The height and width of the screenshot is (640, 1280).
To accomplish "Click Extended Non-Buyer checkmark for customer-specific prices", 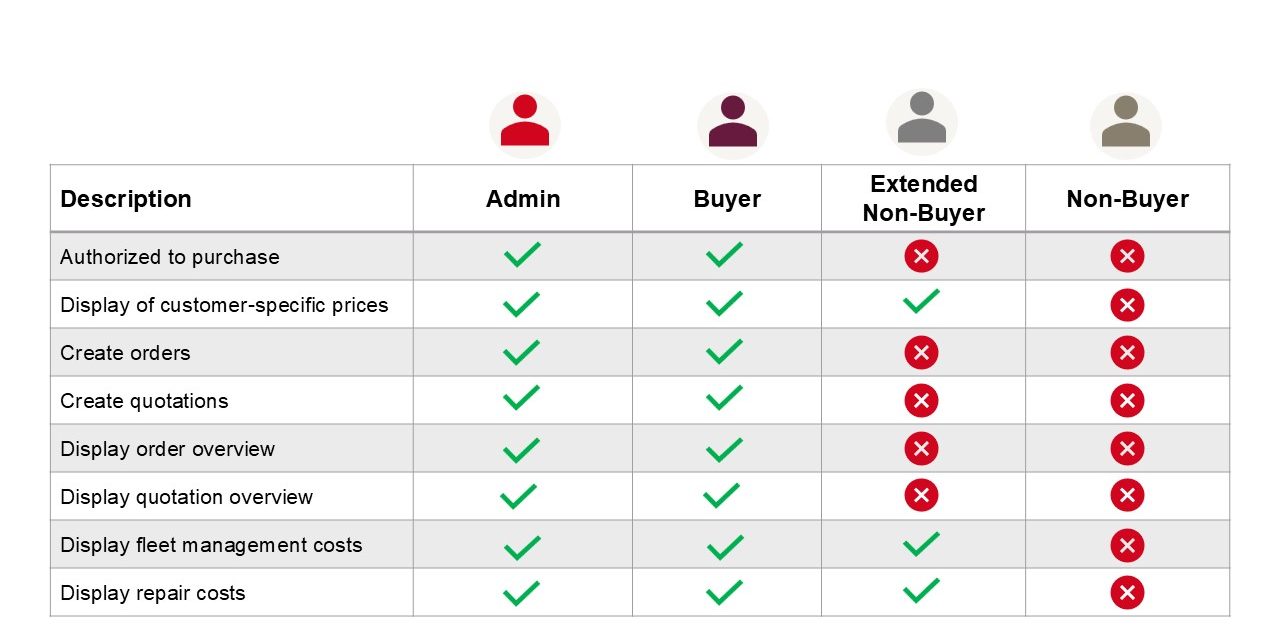I will click(921, 302).
